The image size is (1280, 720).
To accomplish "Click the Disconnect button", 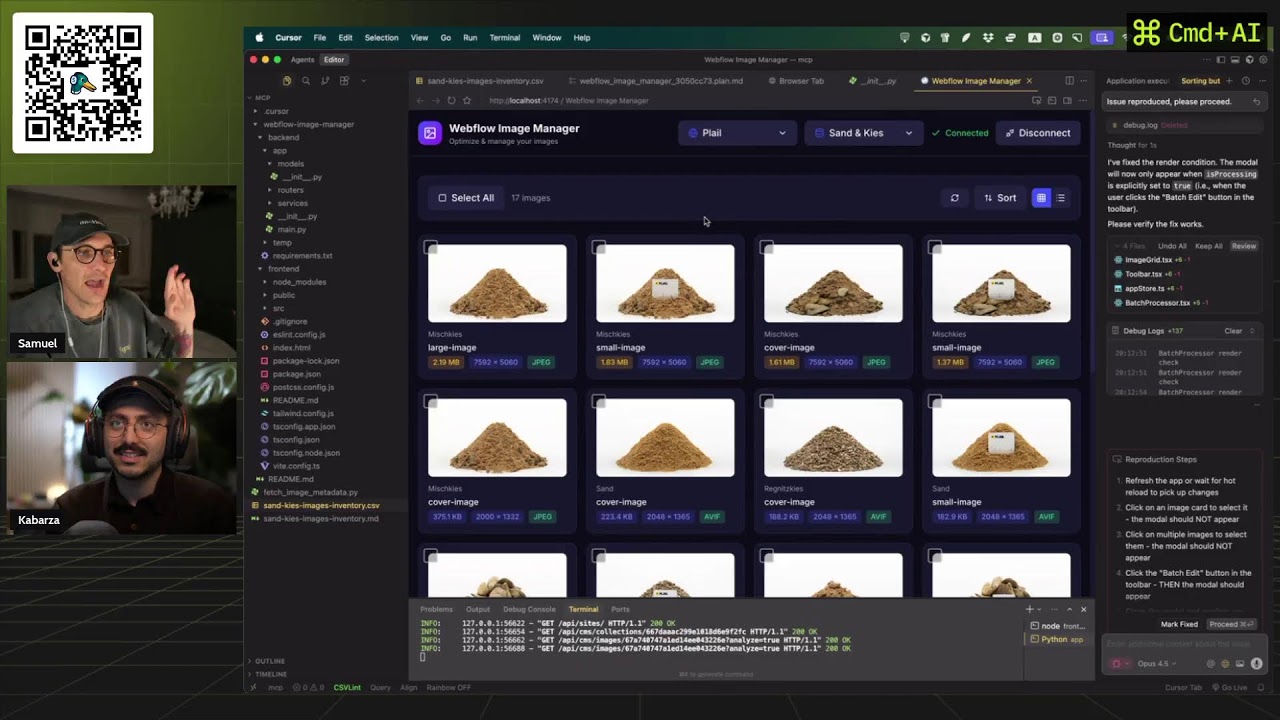I will 1038,133.
